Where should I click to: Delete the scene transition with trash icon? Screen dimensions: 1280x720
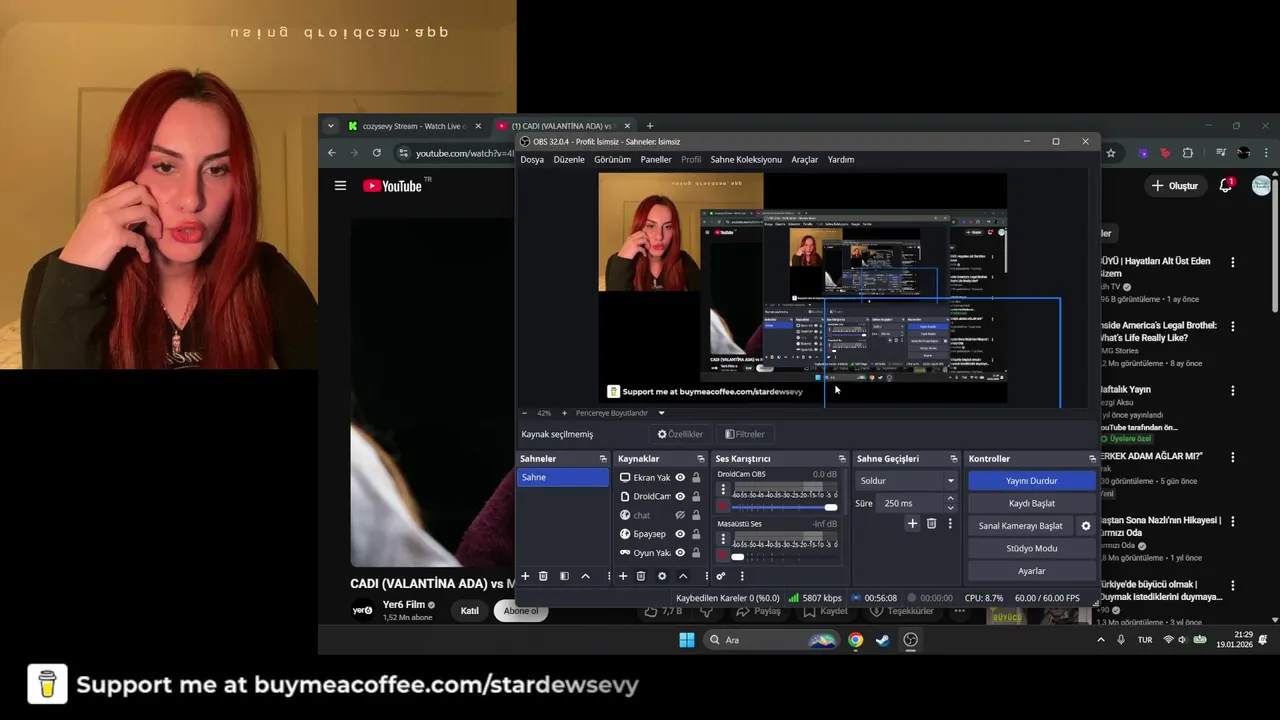click(x=931, y=523)
